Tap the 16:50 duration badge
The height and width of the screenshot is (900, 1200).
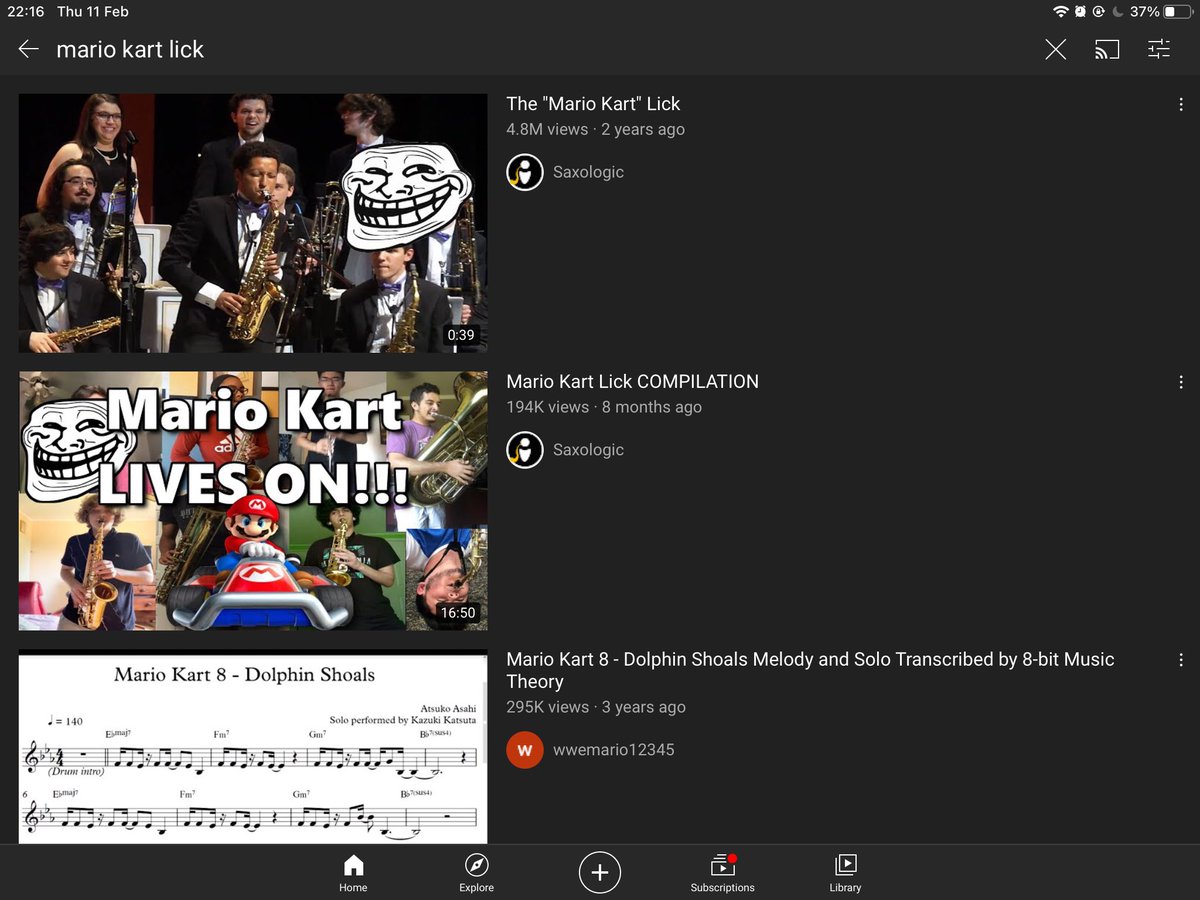pos(458,613)
